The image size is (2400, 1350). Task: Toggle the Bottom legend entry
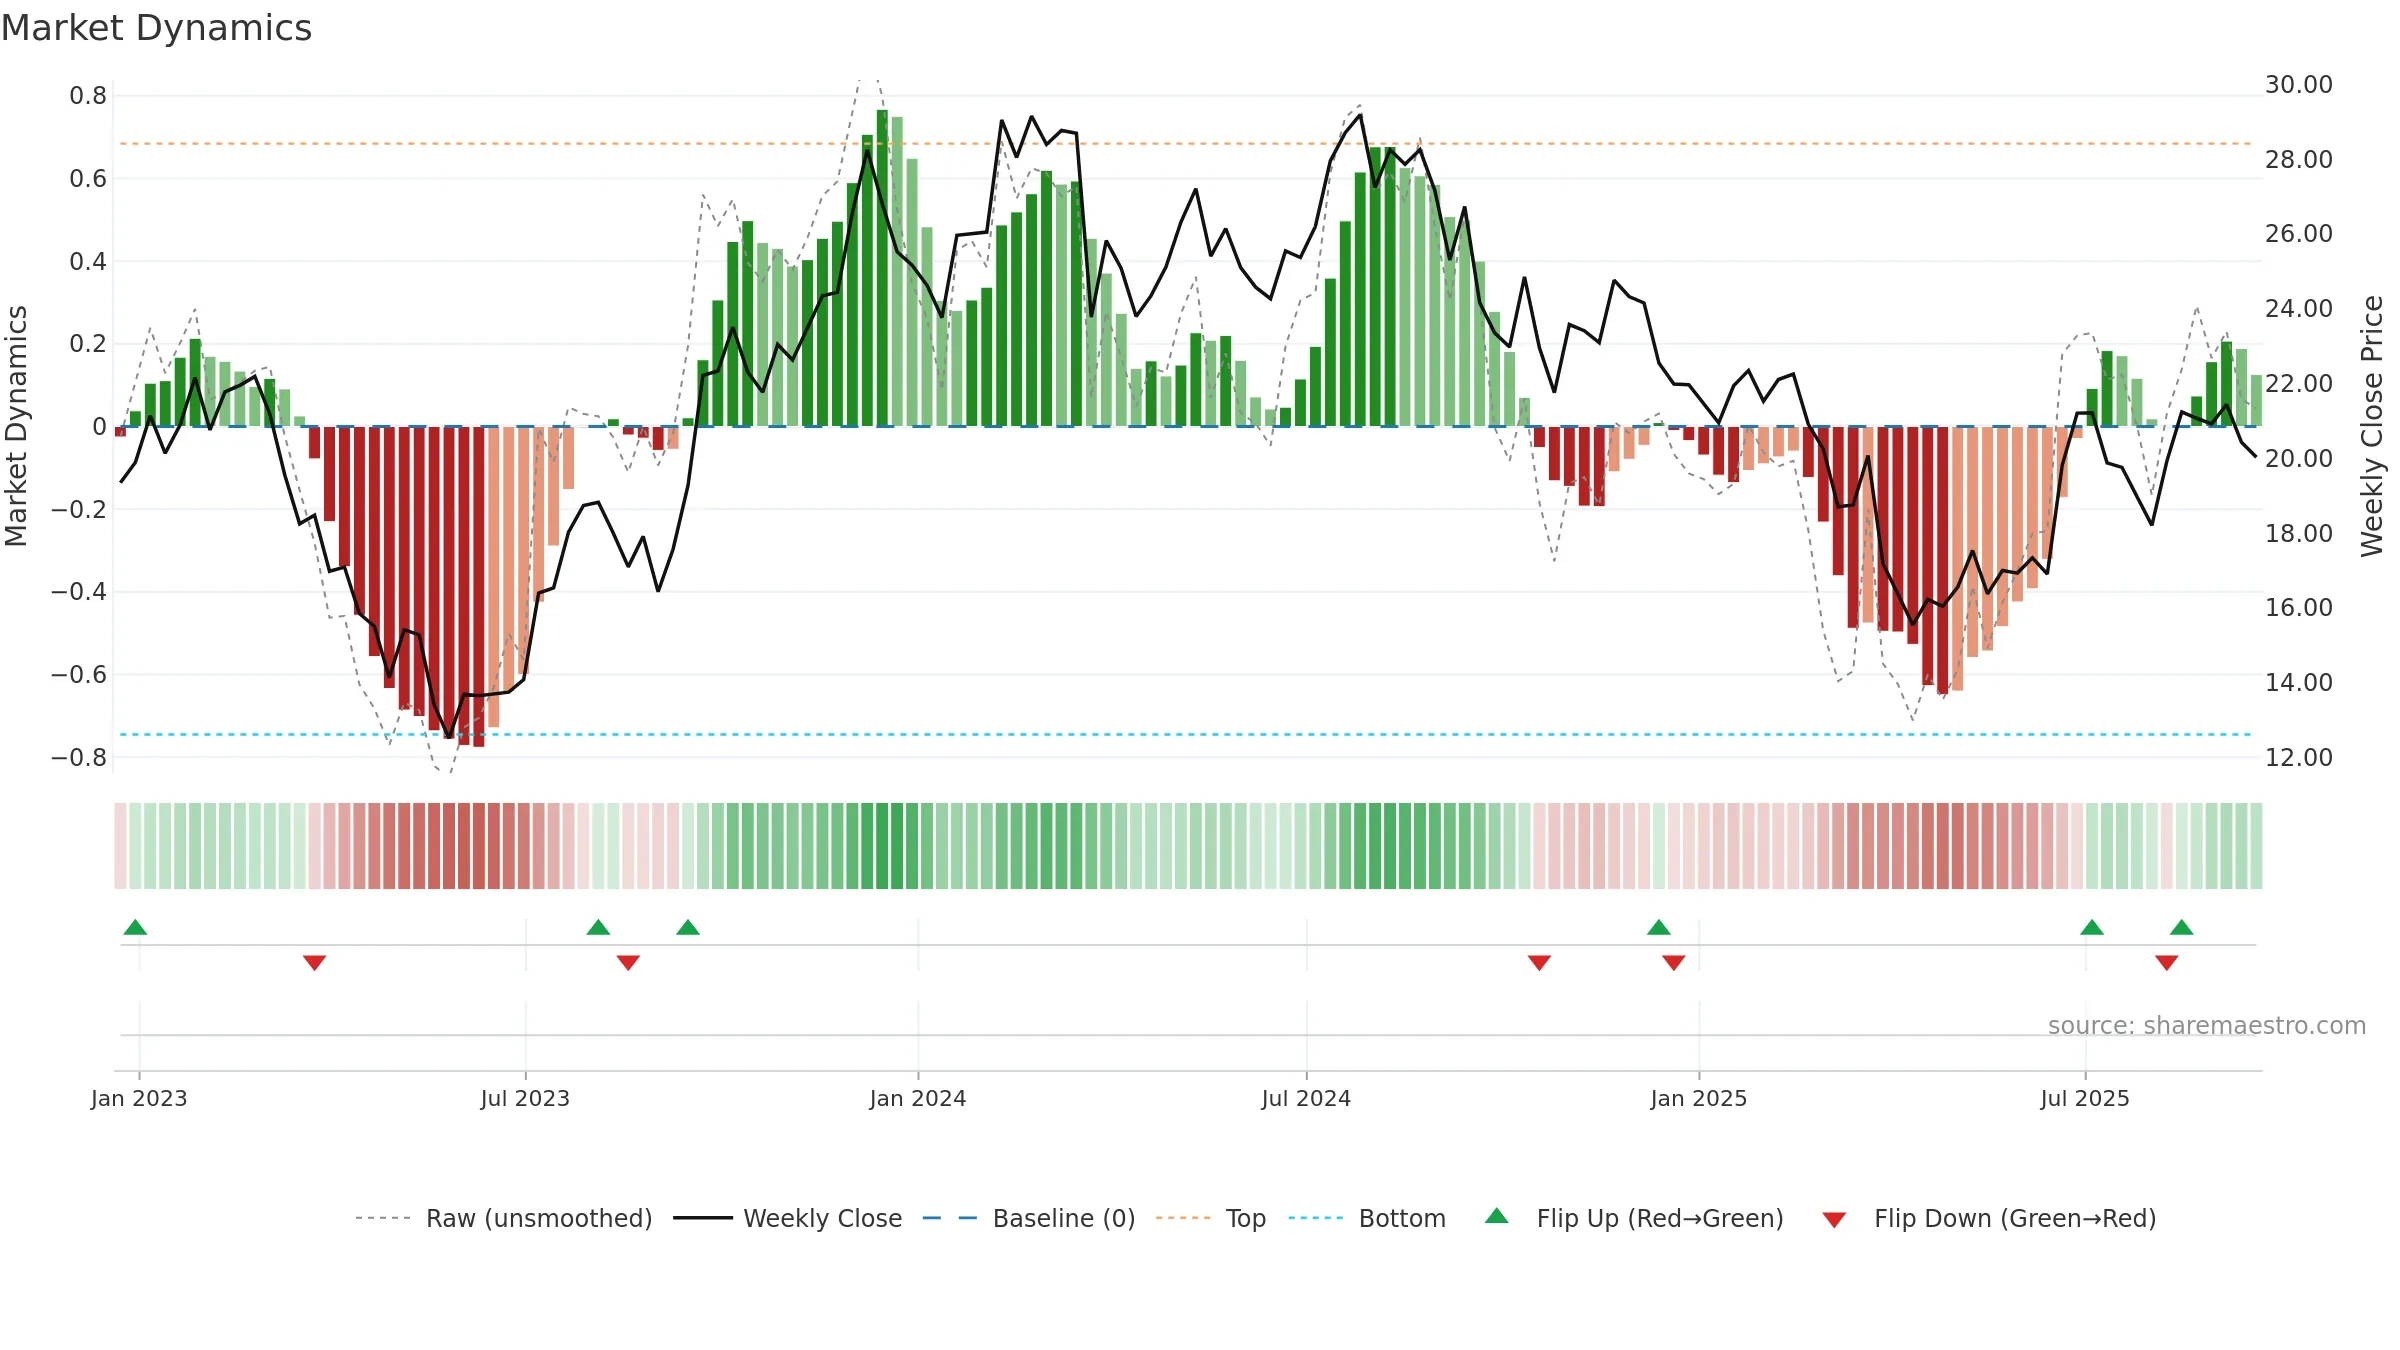click(x=1367, y=1218)
